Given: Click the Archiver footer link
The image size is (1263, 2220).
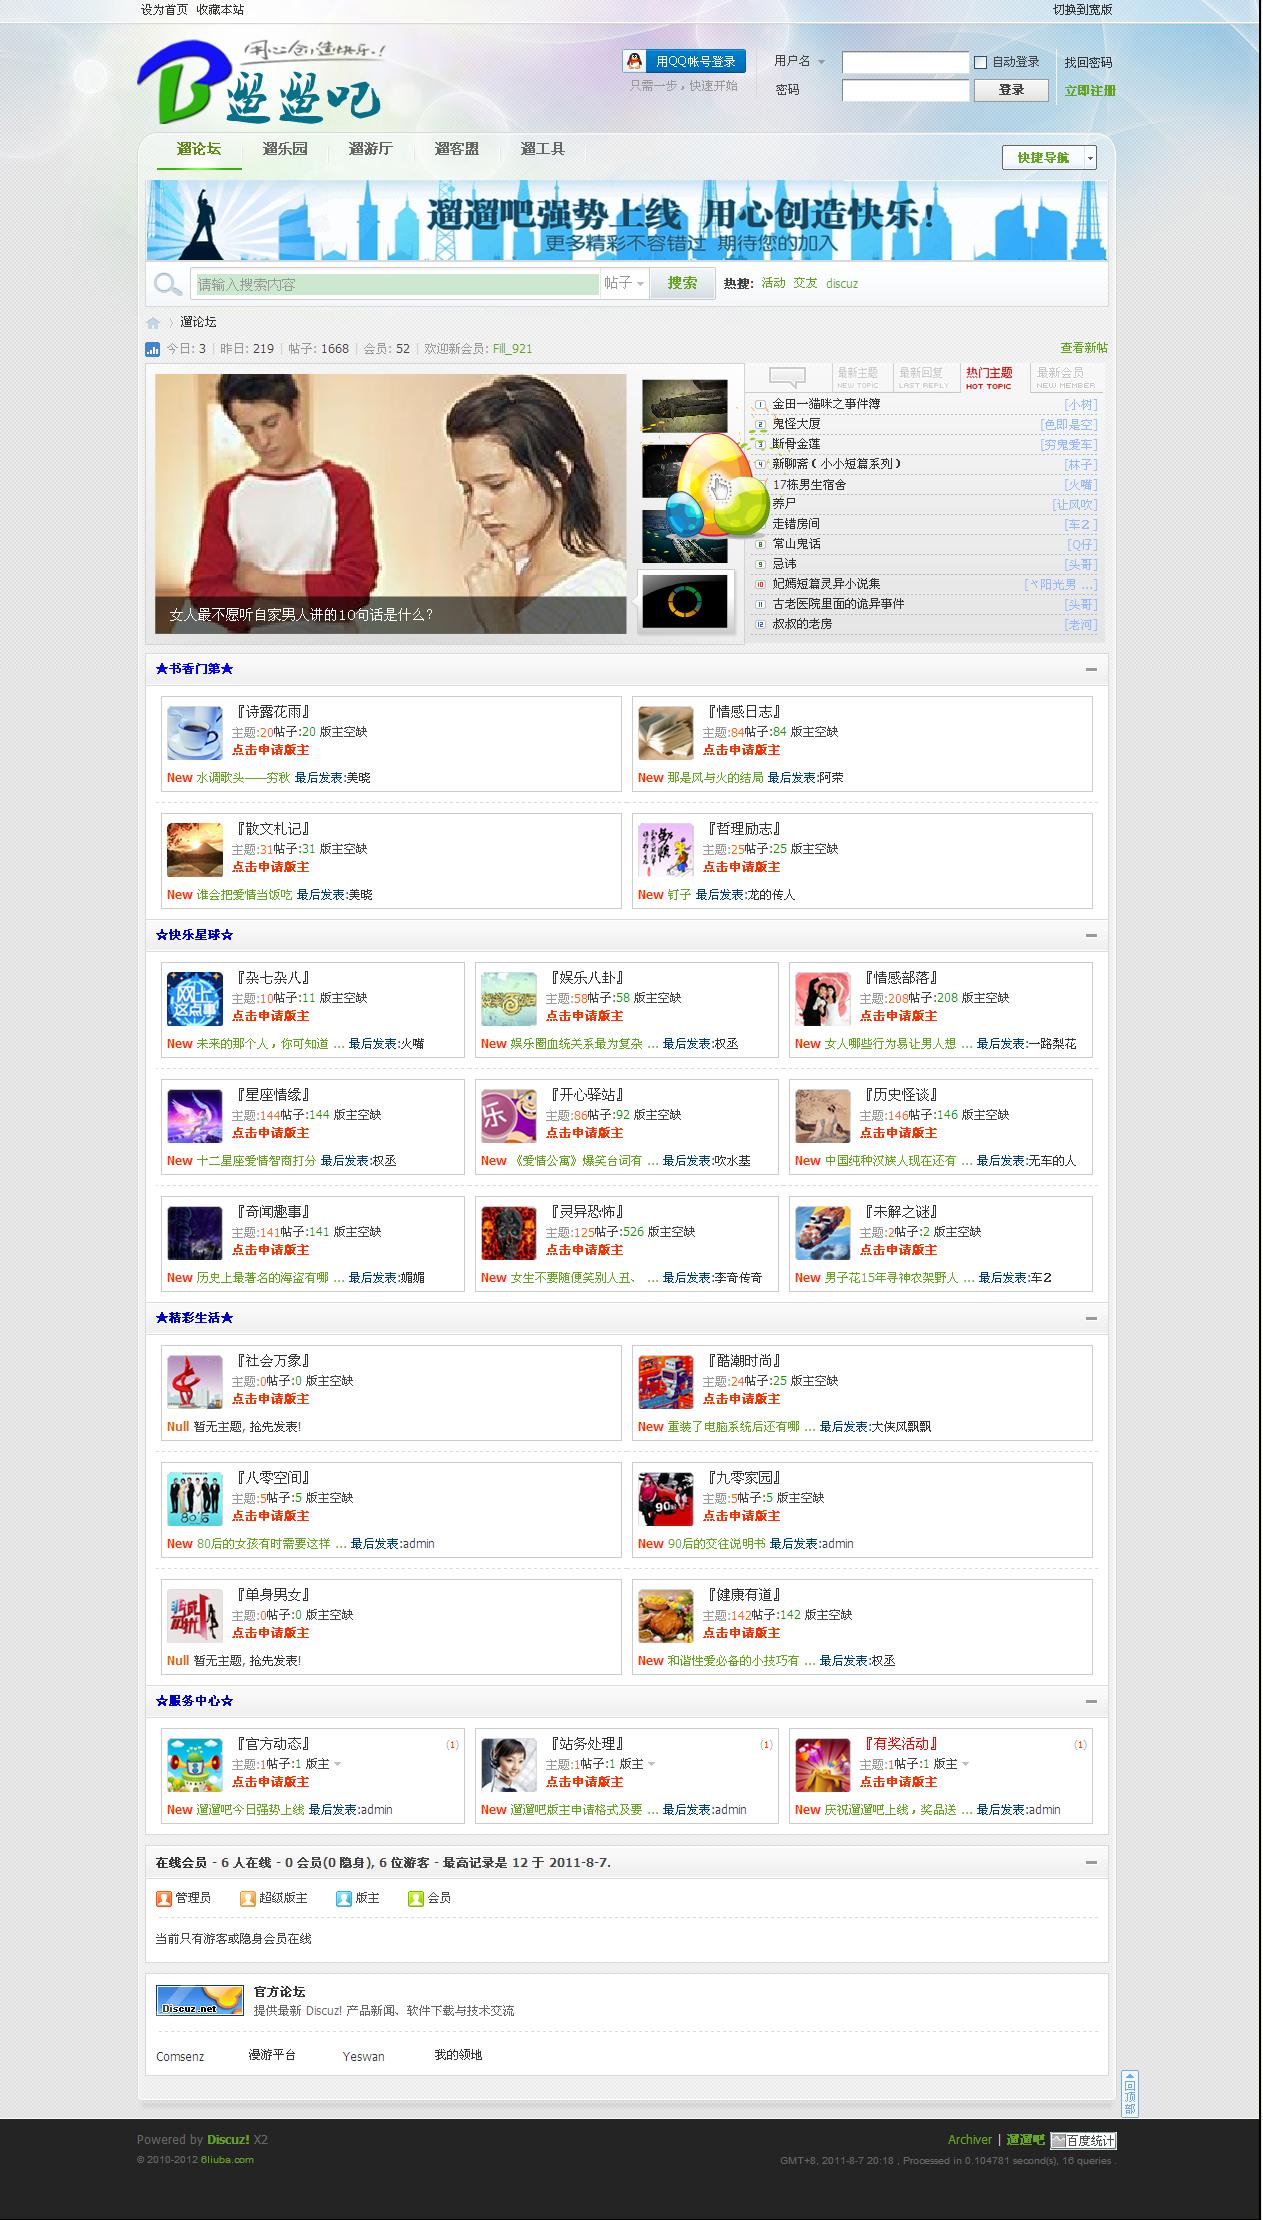Looking at the screenshot, I should 970,2140.
